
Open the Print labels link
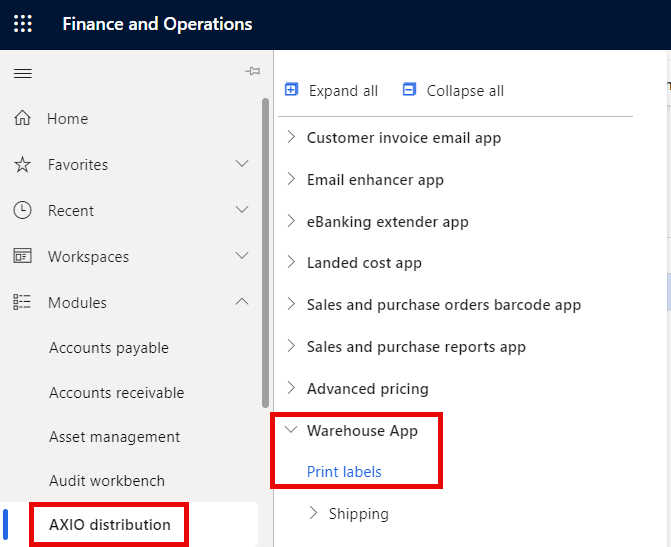(344, 472)
